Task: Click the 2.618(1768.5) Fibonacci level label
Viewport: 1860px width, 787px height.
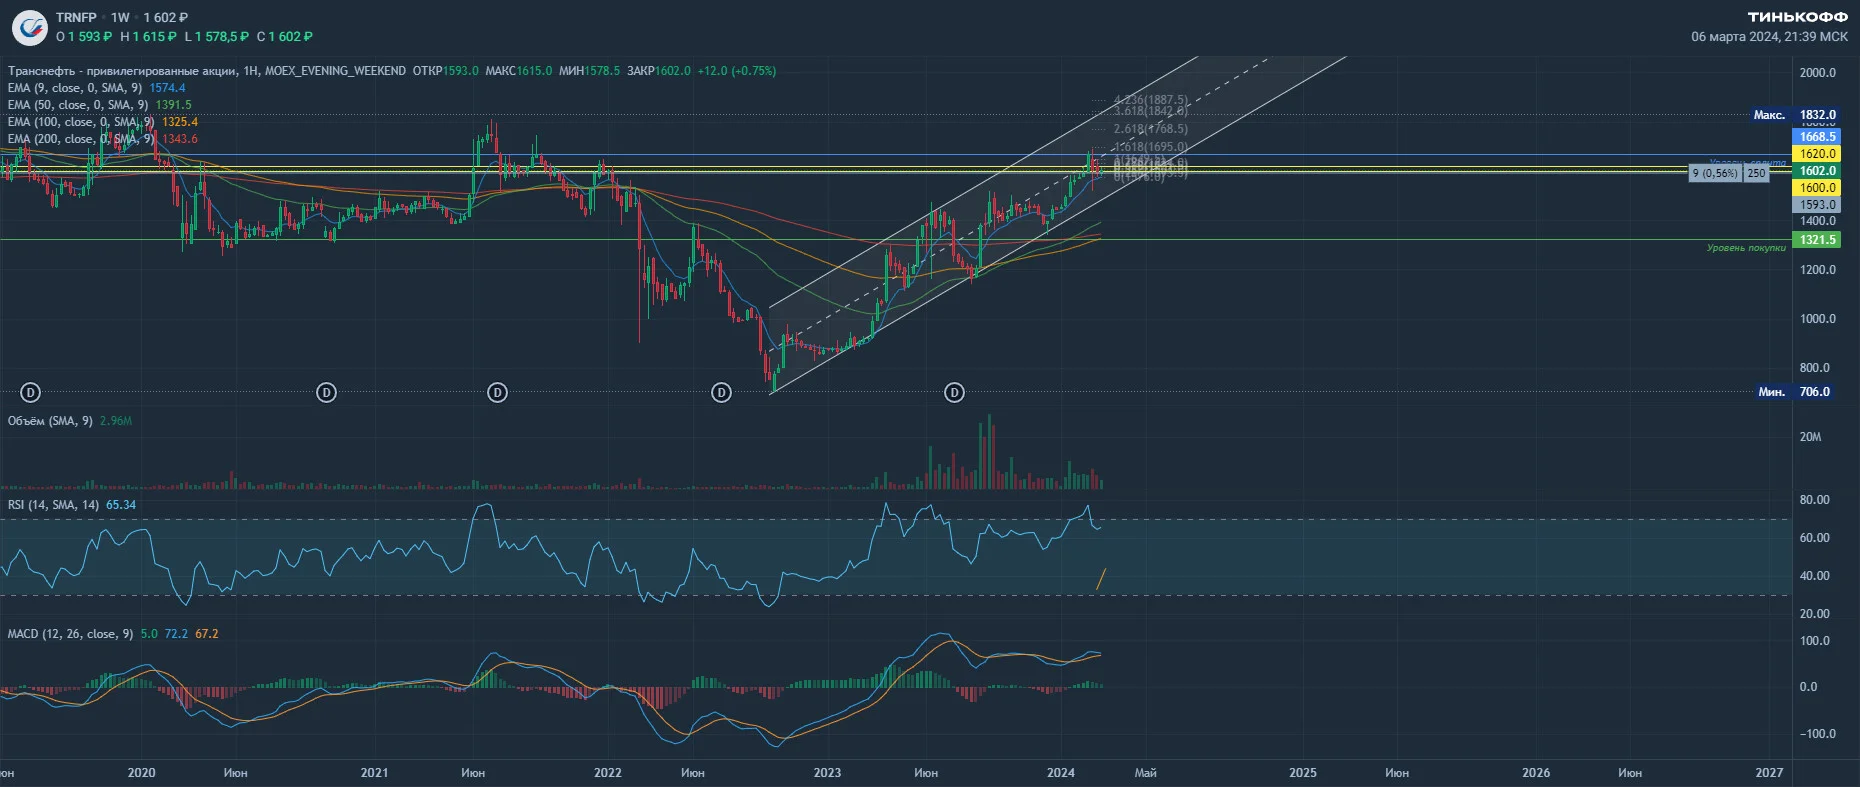Action: (1151, 129)
